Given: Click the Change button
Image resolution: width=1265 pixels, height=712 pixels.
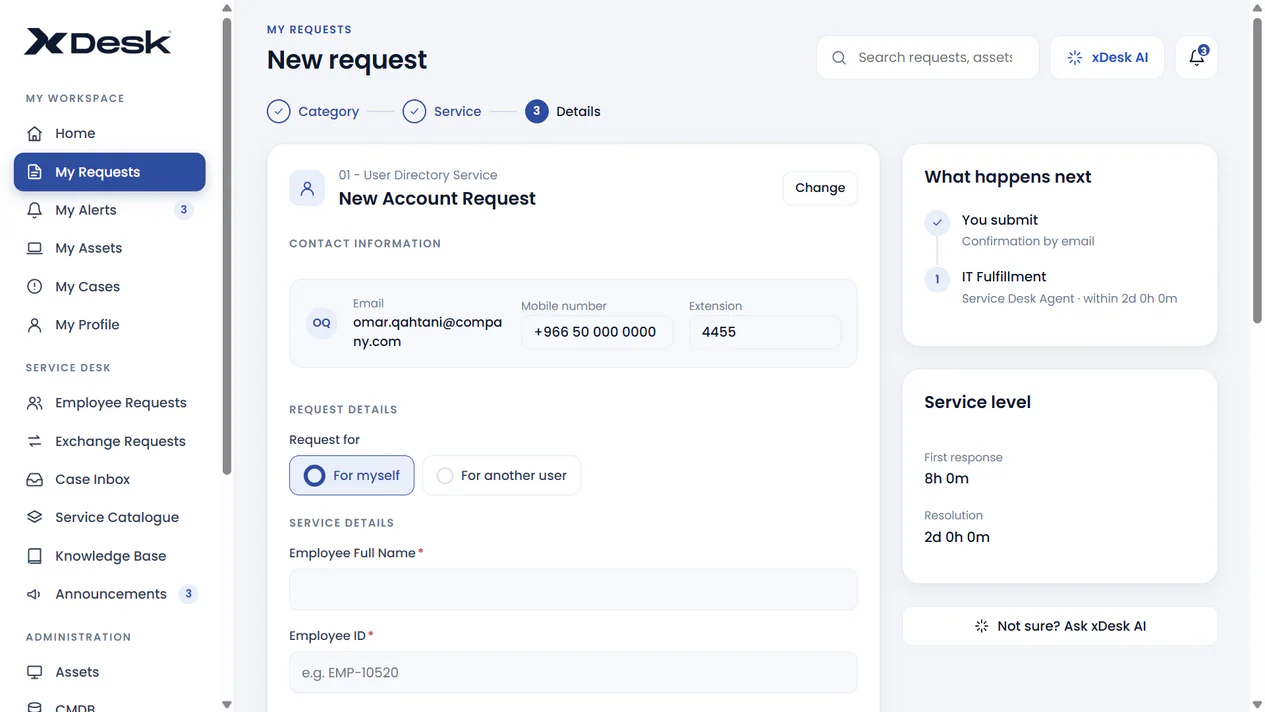Looking at the screenshot, I should pyautogui.click(x=820, y=188).
